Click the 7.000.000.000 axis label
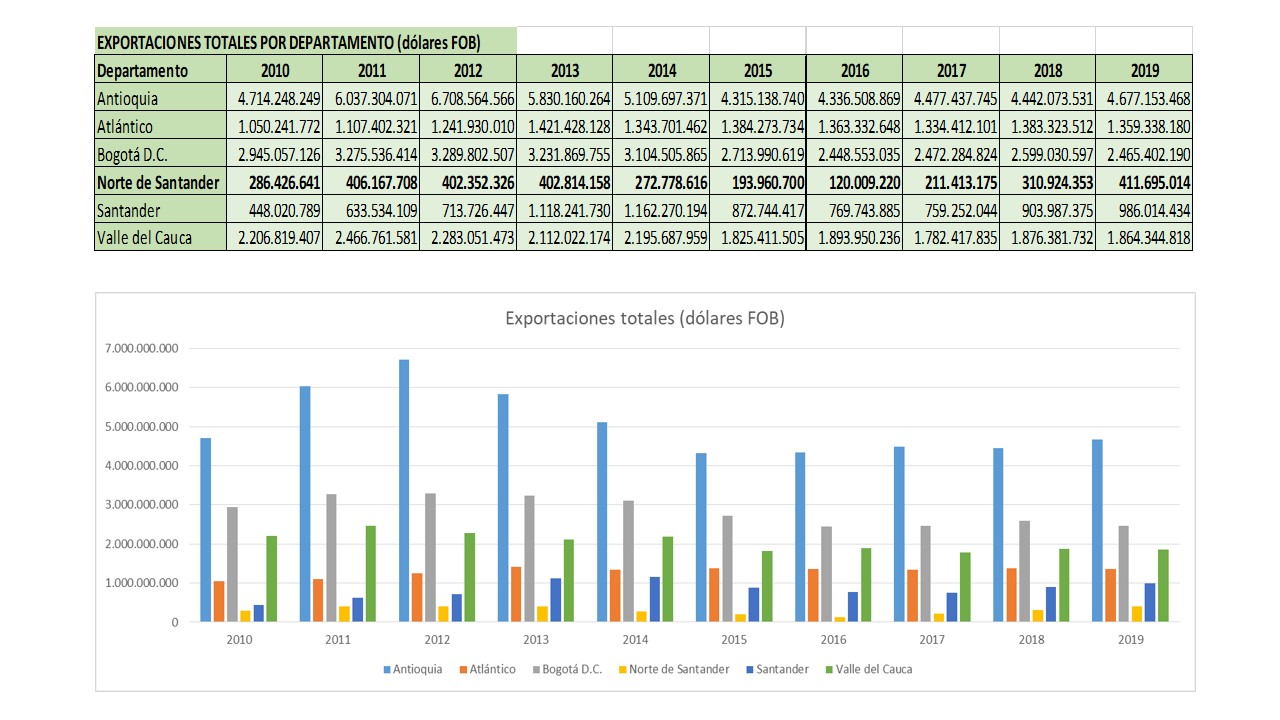This screenshot has width=1280, height=720. 143,350
